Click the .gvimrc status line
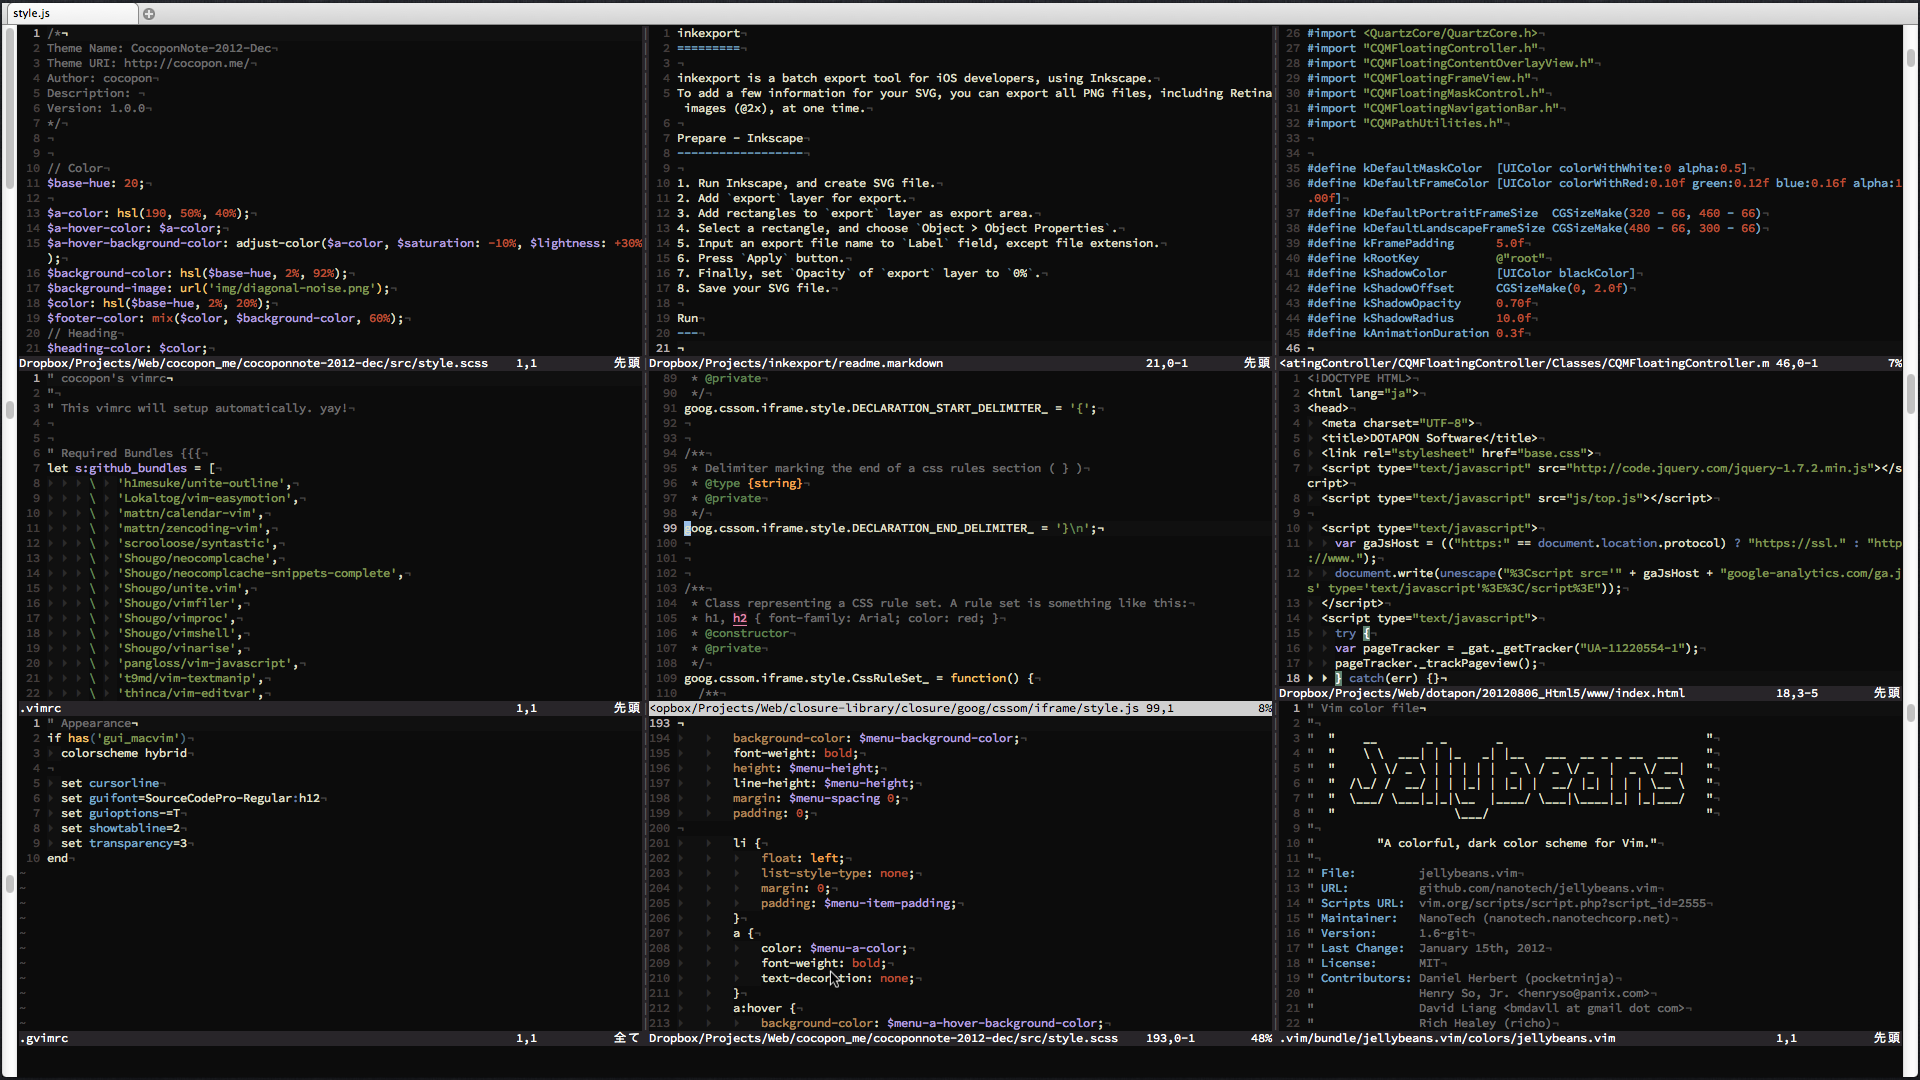This screenshot has width=1920, height=1080. (x=330, y=1038)
